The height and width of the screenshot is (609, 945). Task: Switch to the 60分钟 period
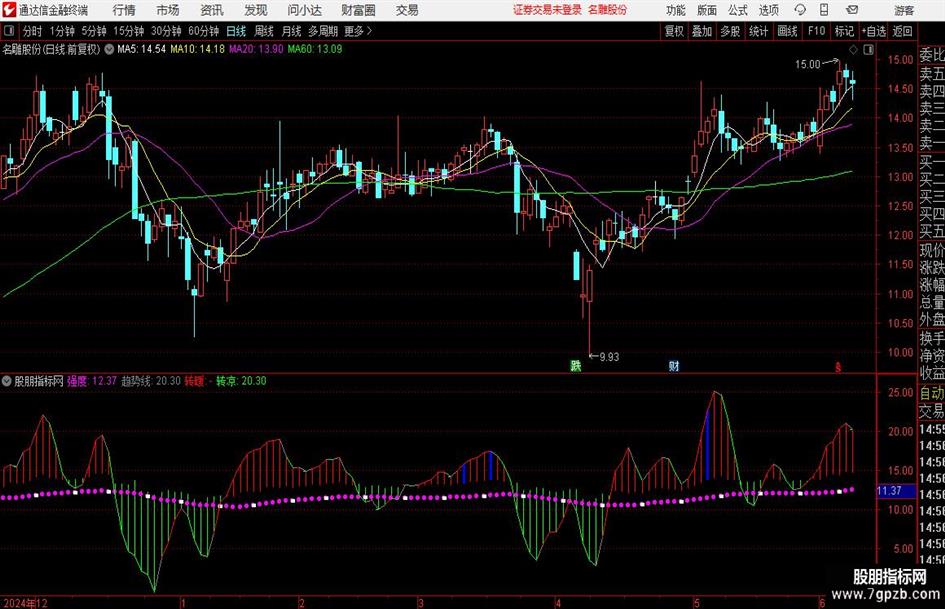click(x=203, y=31)
